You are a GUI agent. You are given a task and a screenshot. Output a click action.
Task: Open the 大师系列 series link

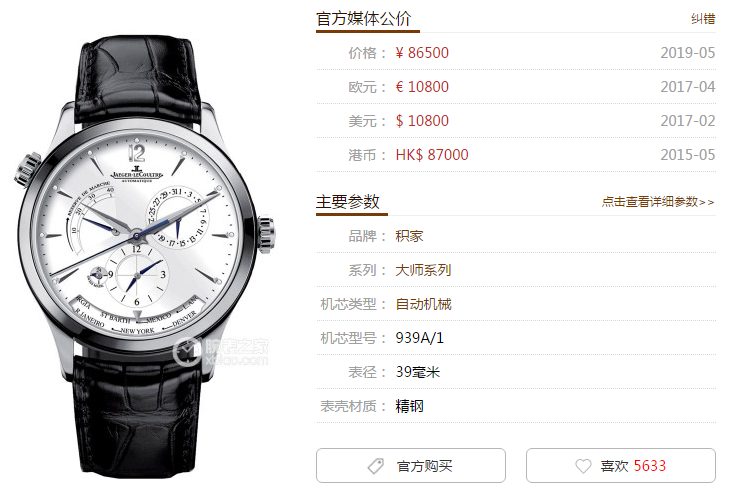coord(423,270)
